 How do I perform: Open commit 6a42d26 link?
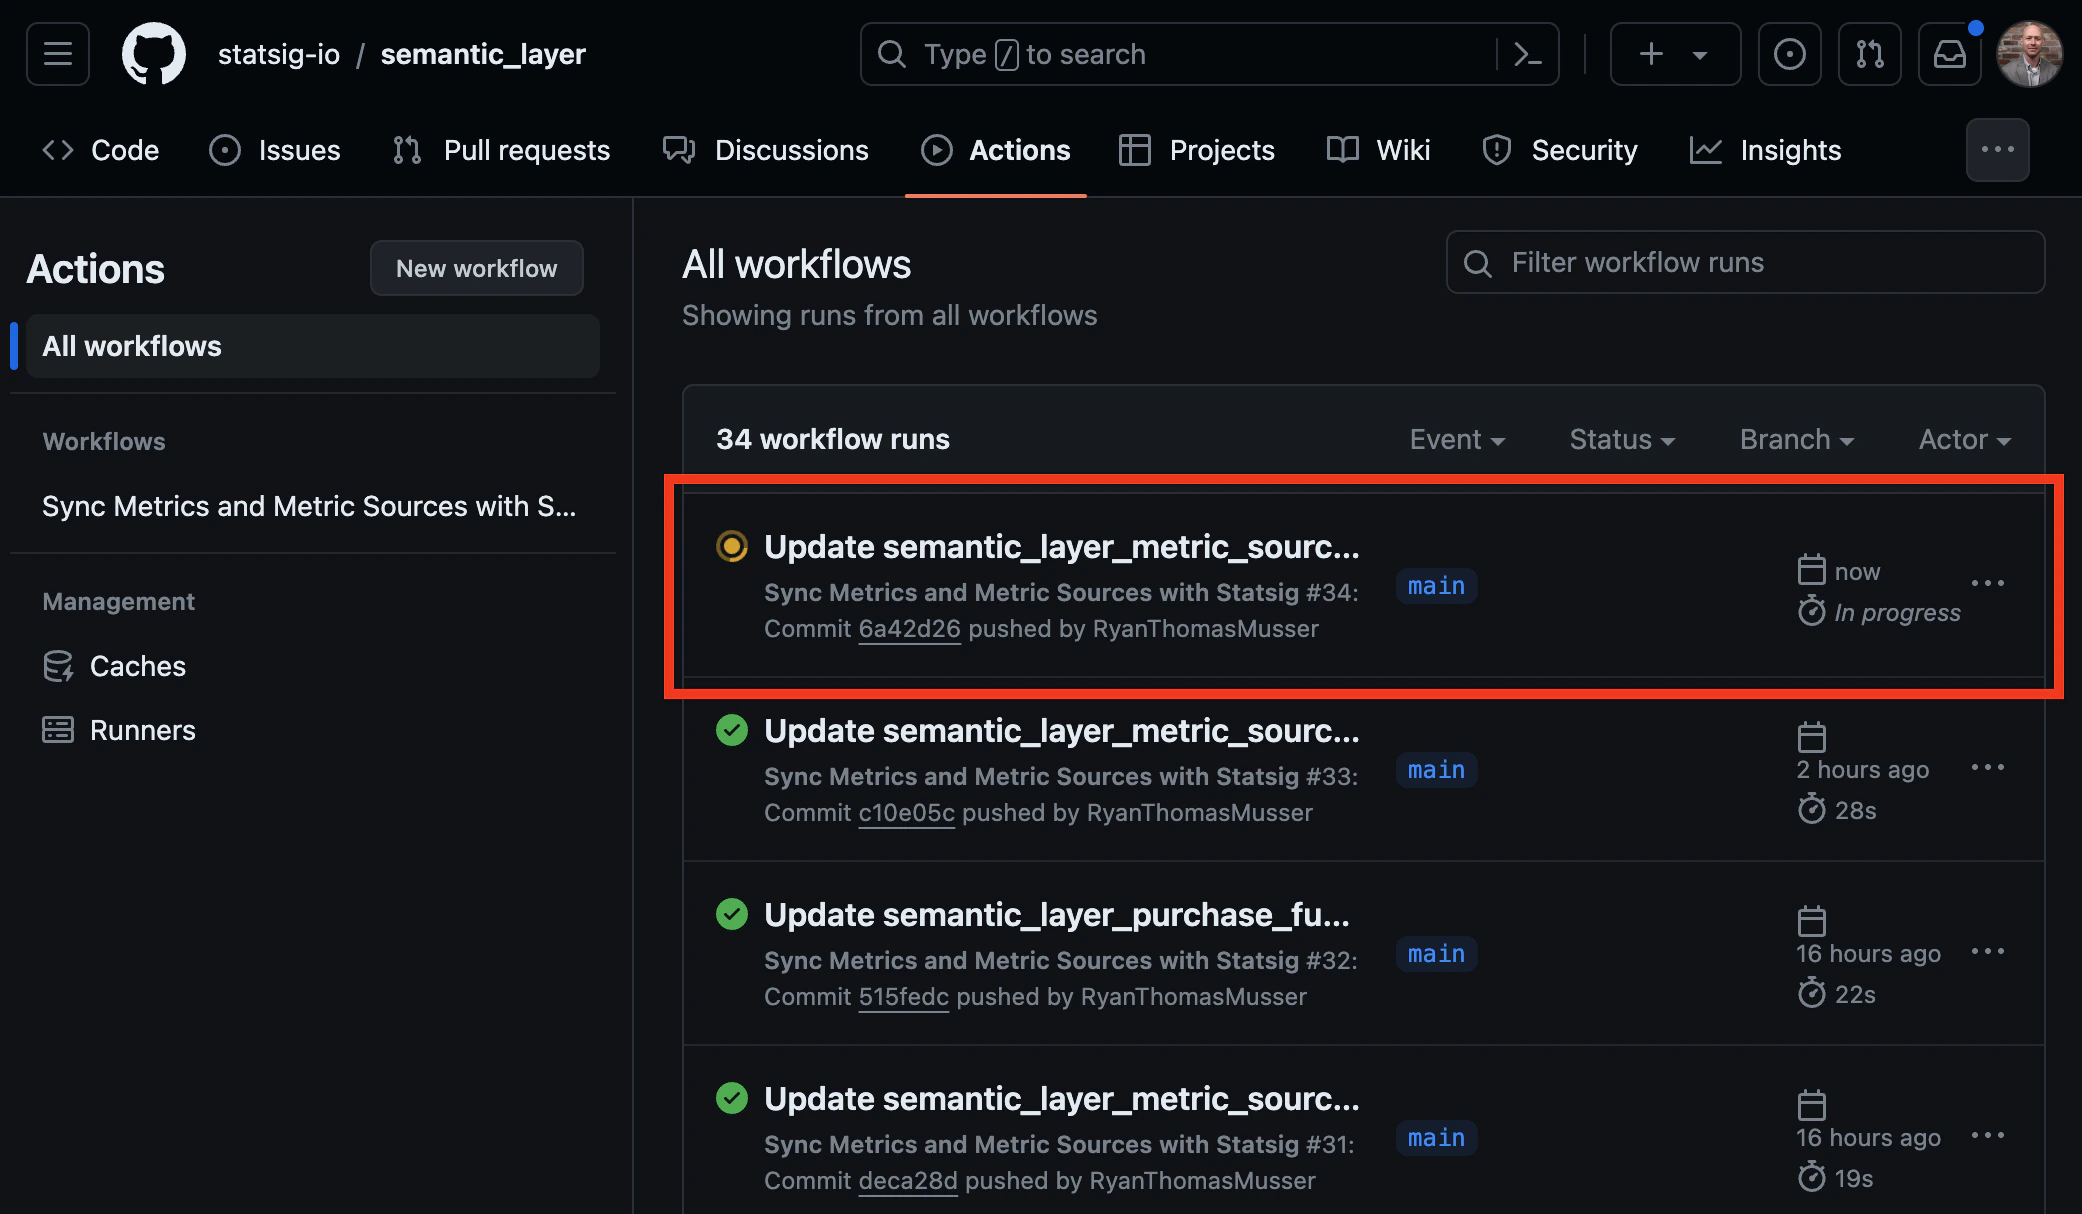click(909, 629)
